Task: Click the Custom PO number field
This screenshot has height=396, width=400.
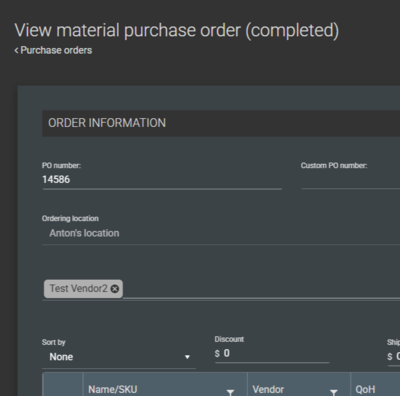Action: 351,180
